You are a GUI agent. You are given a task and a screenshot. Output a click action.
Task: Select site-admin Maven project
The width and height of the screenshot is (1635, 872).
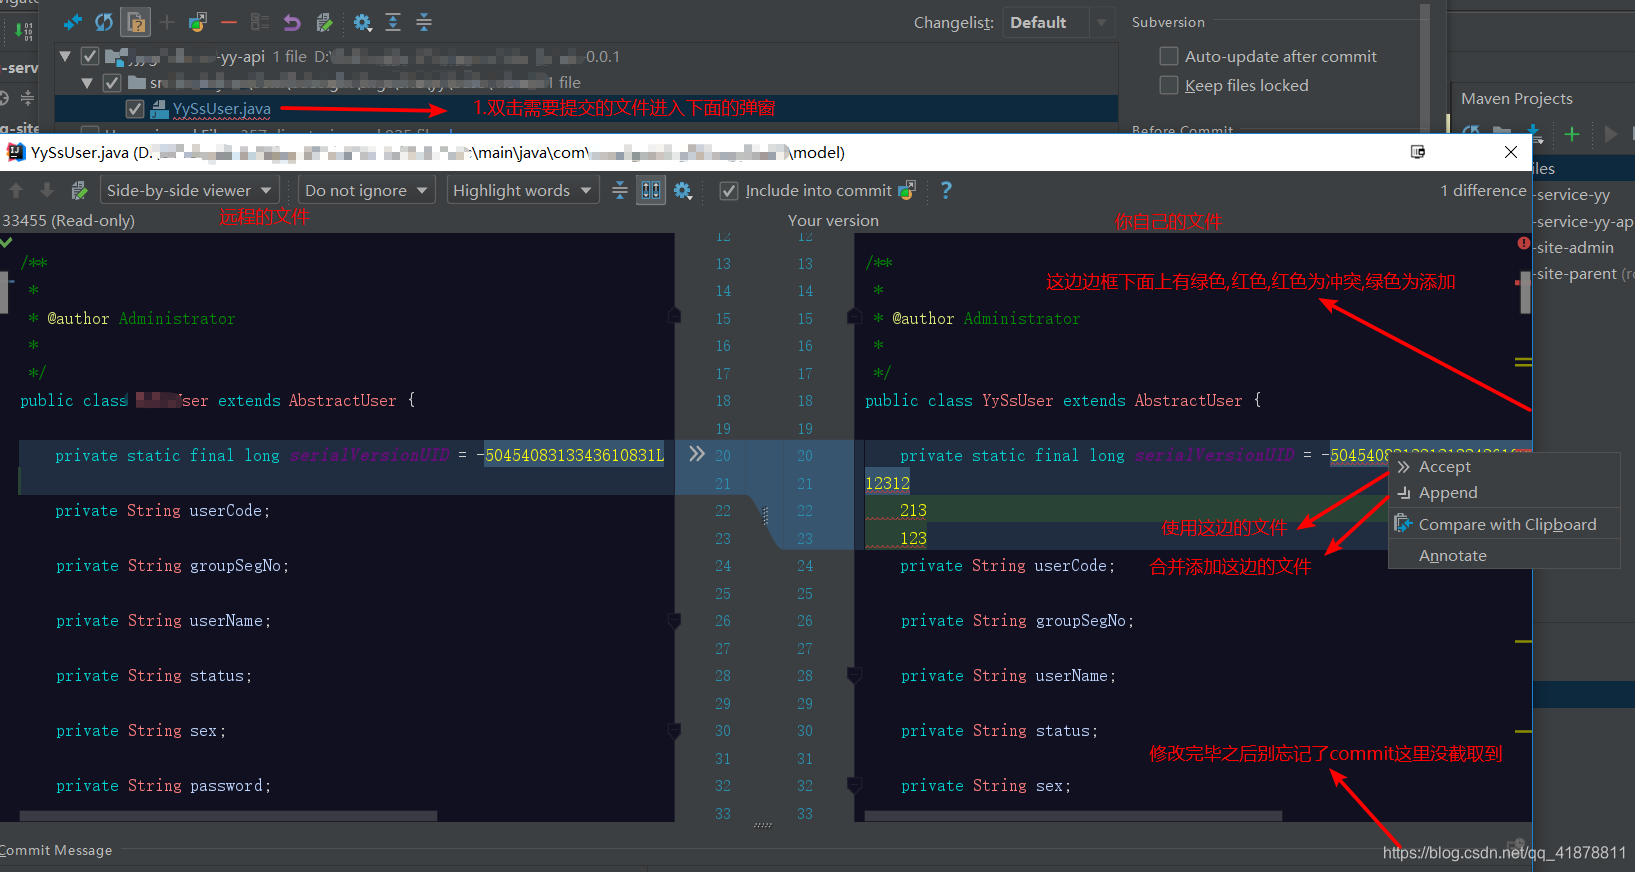pos(1575,247)
